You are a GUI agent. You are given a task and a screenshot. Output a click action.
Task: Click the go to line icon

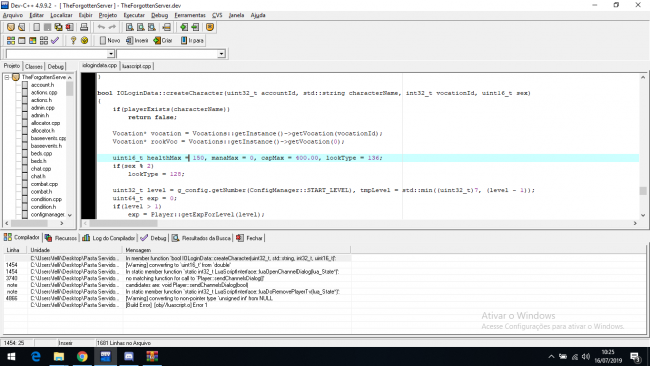167,27
